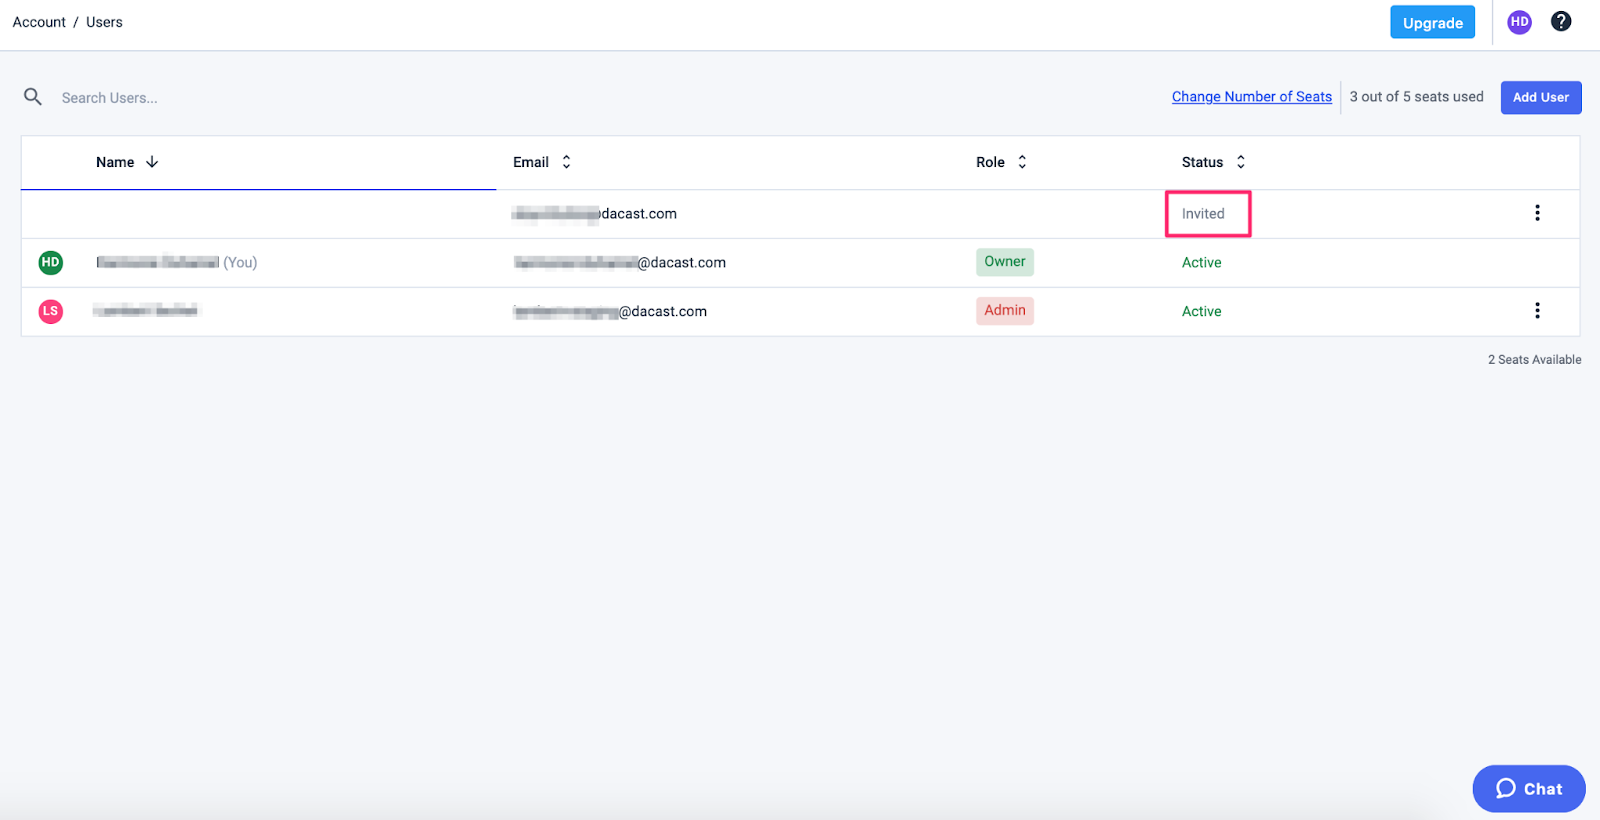The width and height of the screenshot is (1600, 820).
Task: Go to Account in breadcrumb
Action: (x=39, y=22)
